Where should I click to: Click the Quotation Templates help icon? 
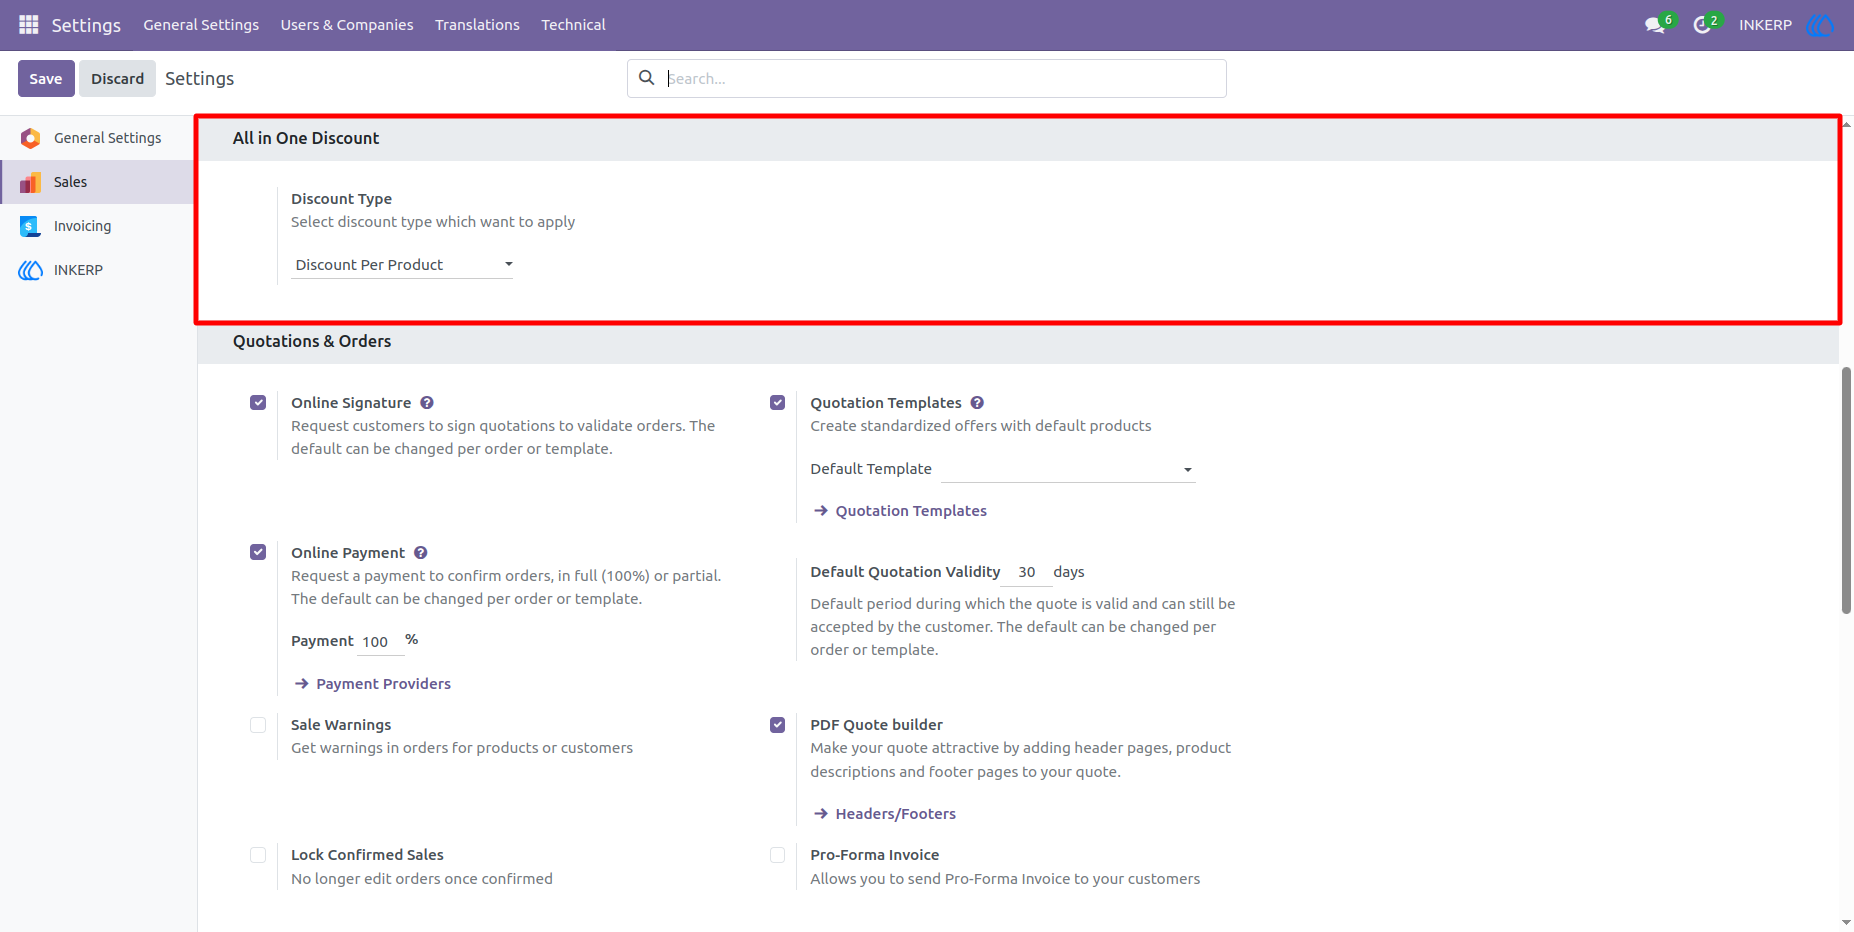pos(977,403)
